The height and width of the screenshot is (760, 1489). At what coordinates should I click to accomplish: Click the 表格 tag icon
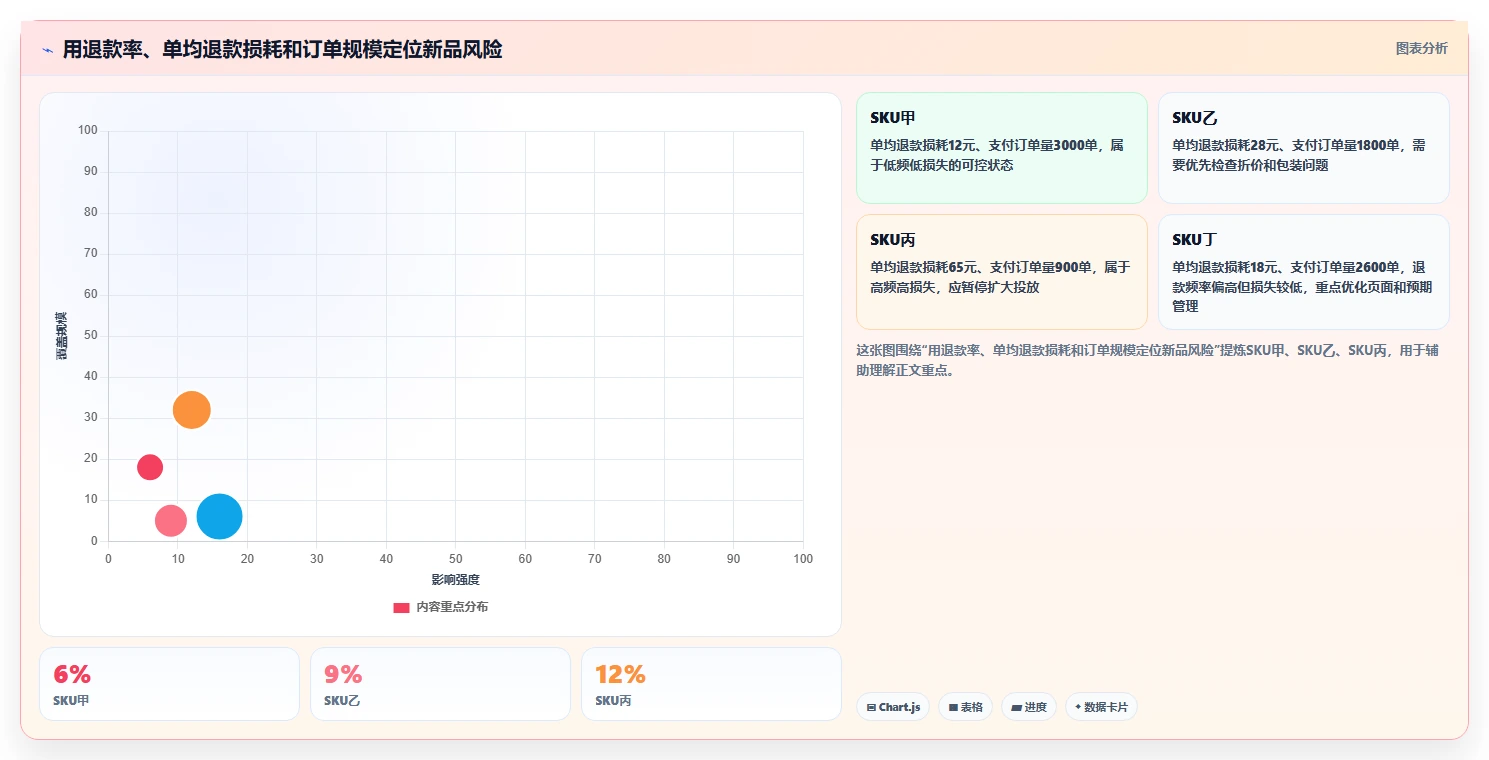pos(953,707)
